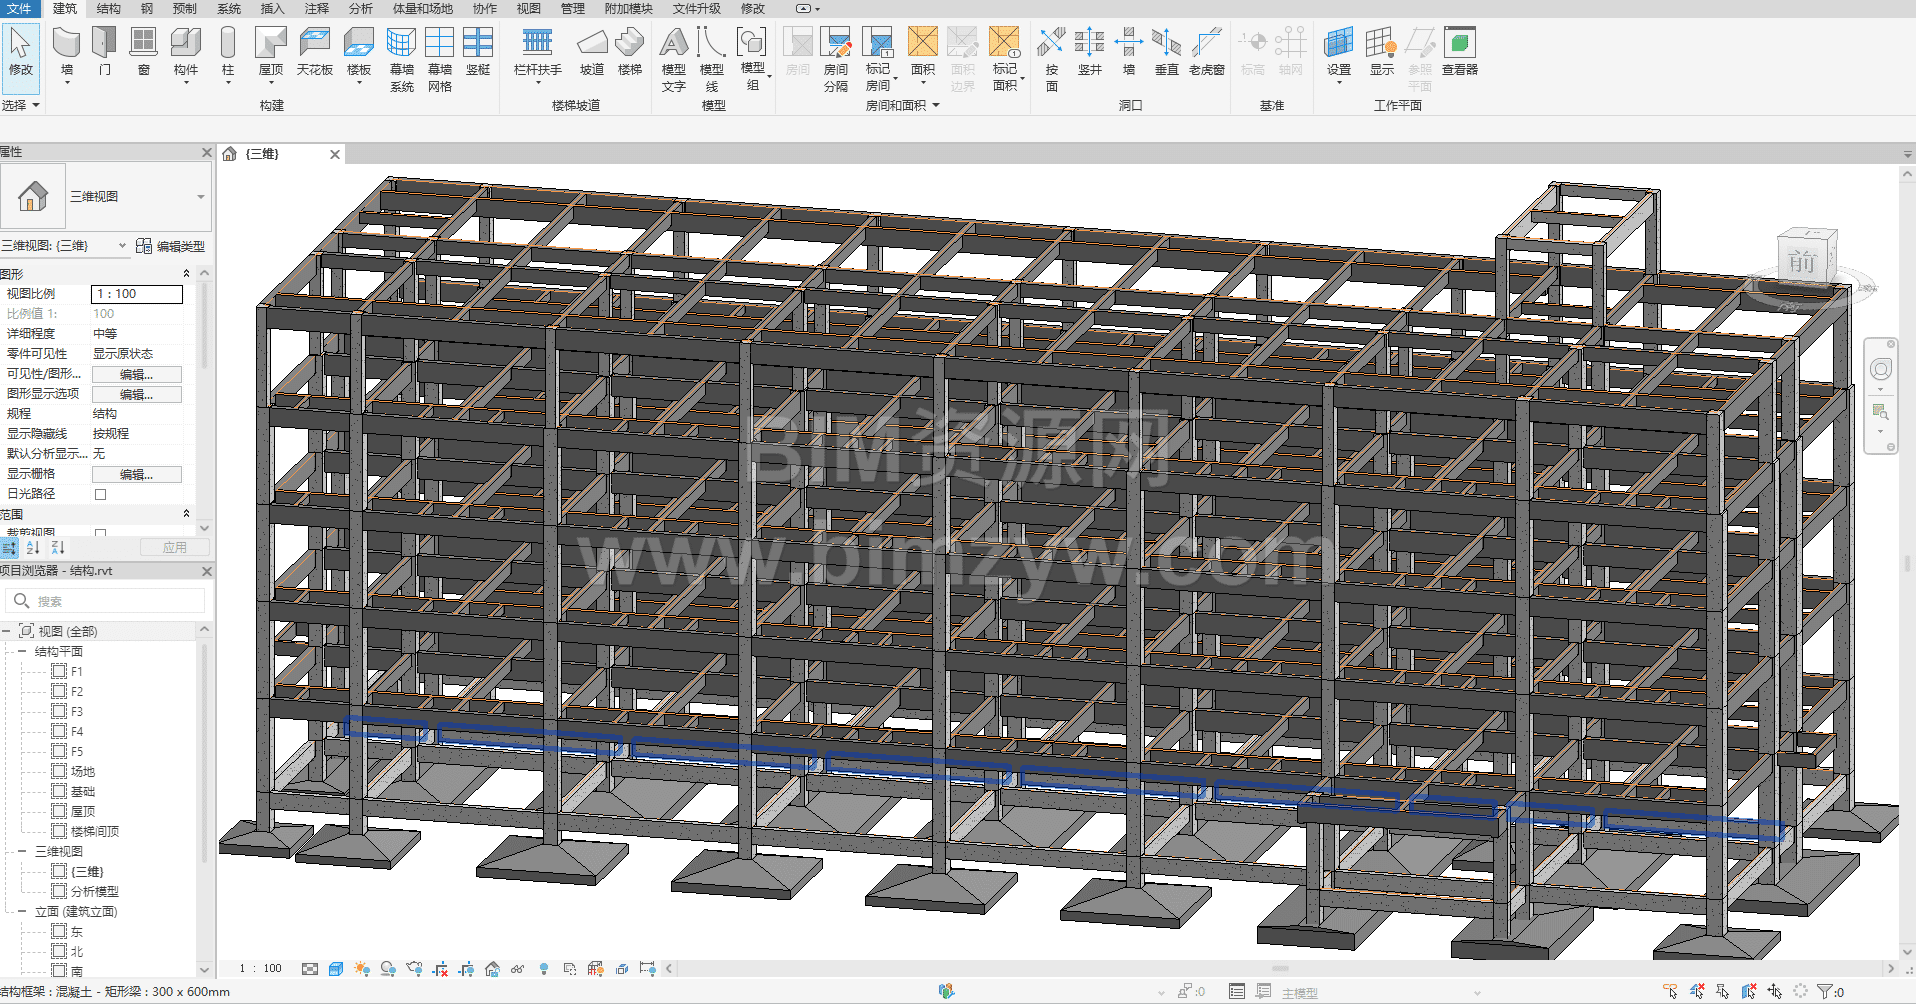Screen dimensions: 1916x1004
Task: Collapse the 图形 properties section
Action: pos(186,274)
